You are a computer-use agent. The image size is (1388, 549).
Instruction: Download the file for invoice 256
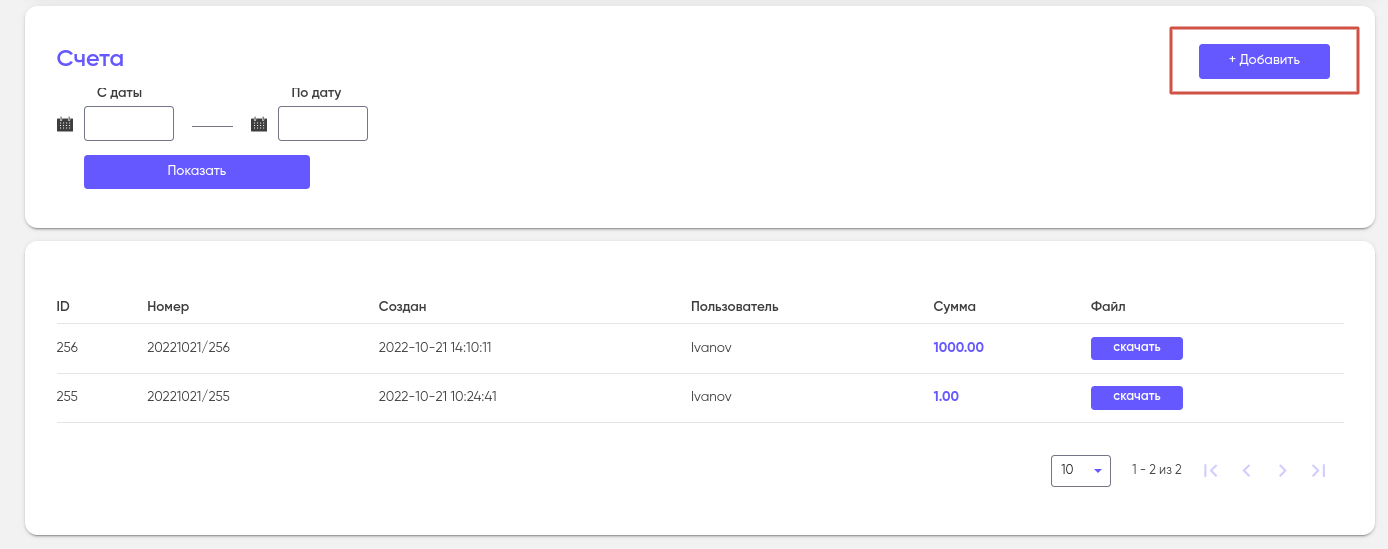tap(1136, 348)
